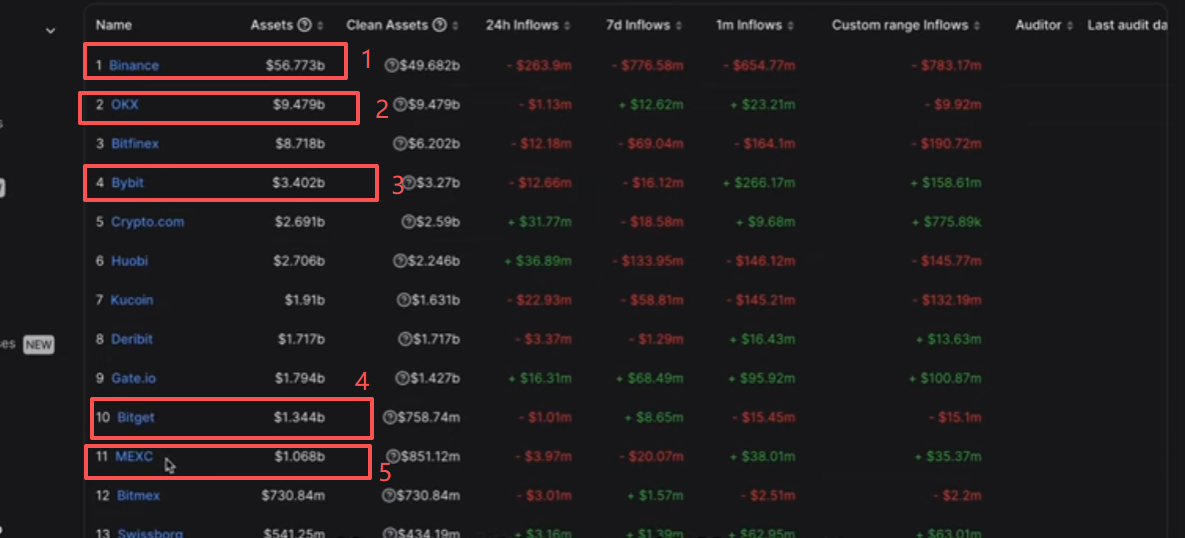Sort by 7d Inflows column
Screen dimensions: 1185x538
(x=678, y=25)
